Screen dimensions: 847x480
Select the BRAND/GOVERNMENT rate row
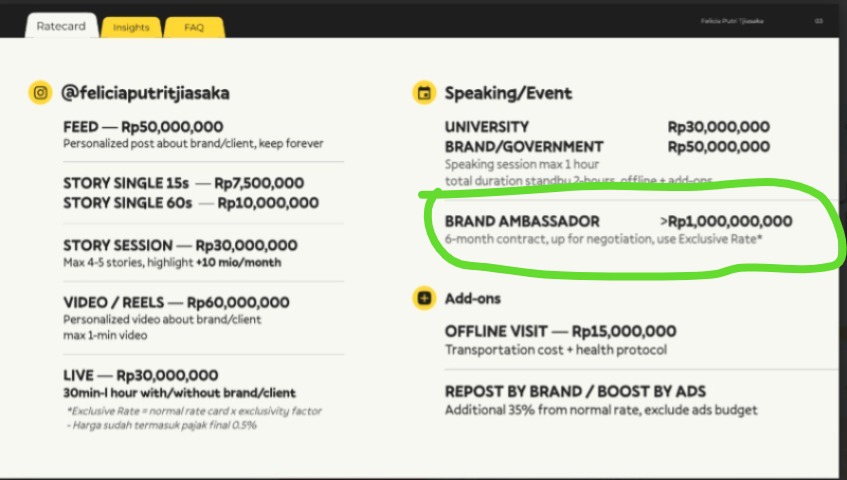(607, 147)
